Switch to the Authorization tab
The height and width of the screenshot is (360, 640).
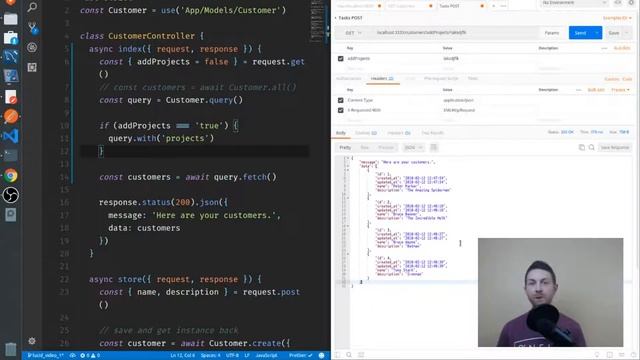coord(349,78)
